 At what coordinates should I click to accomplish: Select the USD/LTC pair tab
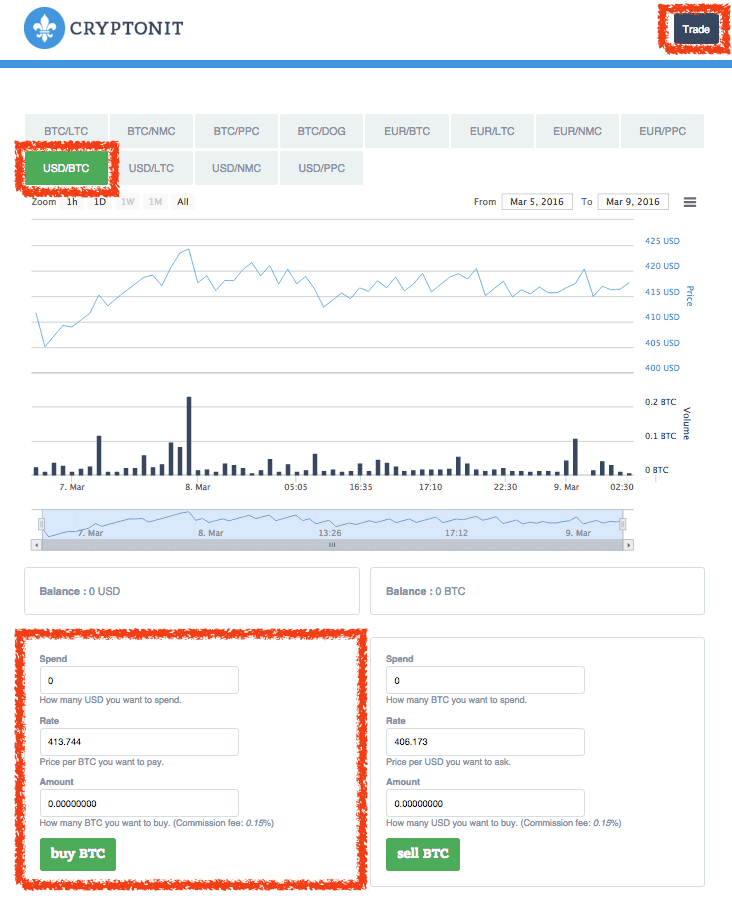click(151, 168)
